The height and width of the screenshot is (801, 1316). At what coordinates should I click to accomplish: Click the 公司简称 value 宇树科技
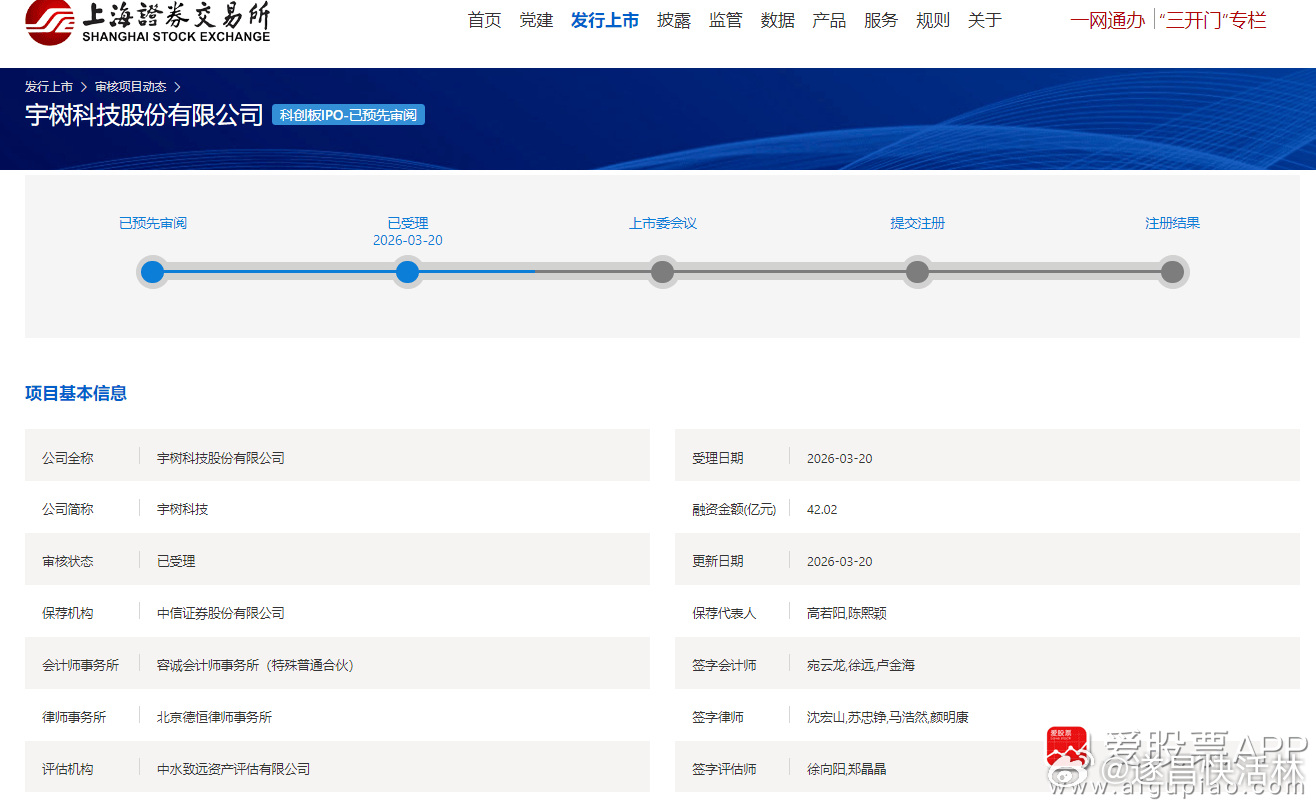click(183, 509)
